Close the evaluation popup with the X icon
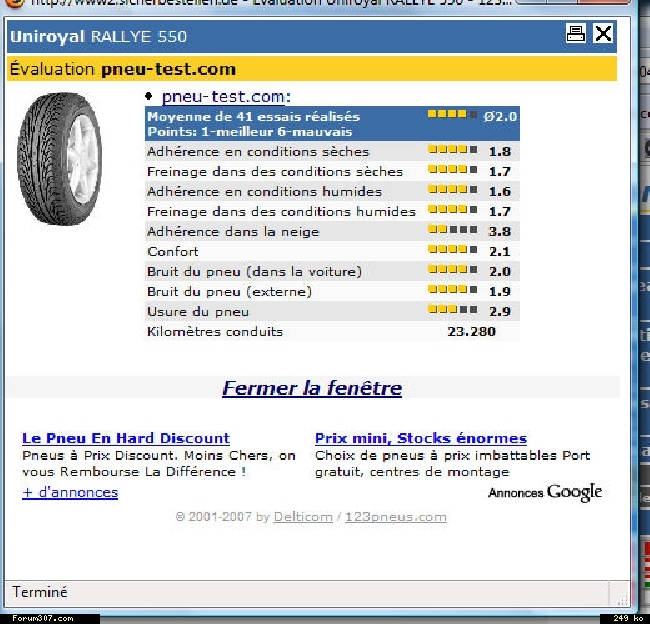This screenshot has height=624, width=650. coord(603,34)
